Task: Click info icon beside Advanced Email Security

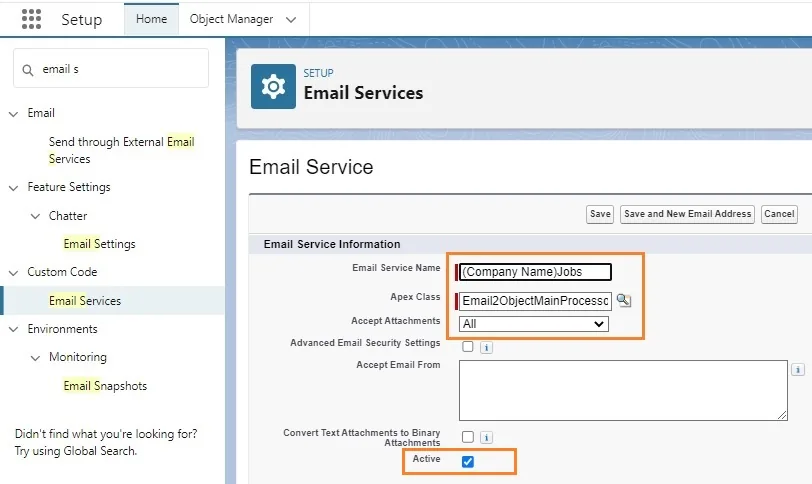Action: coord(486,347)
